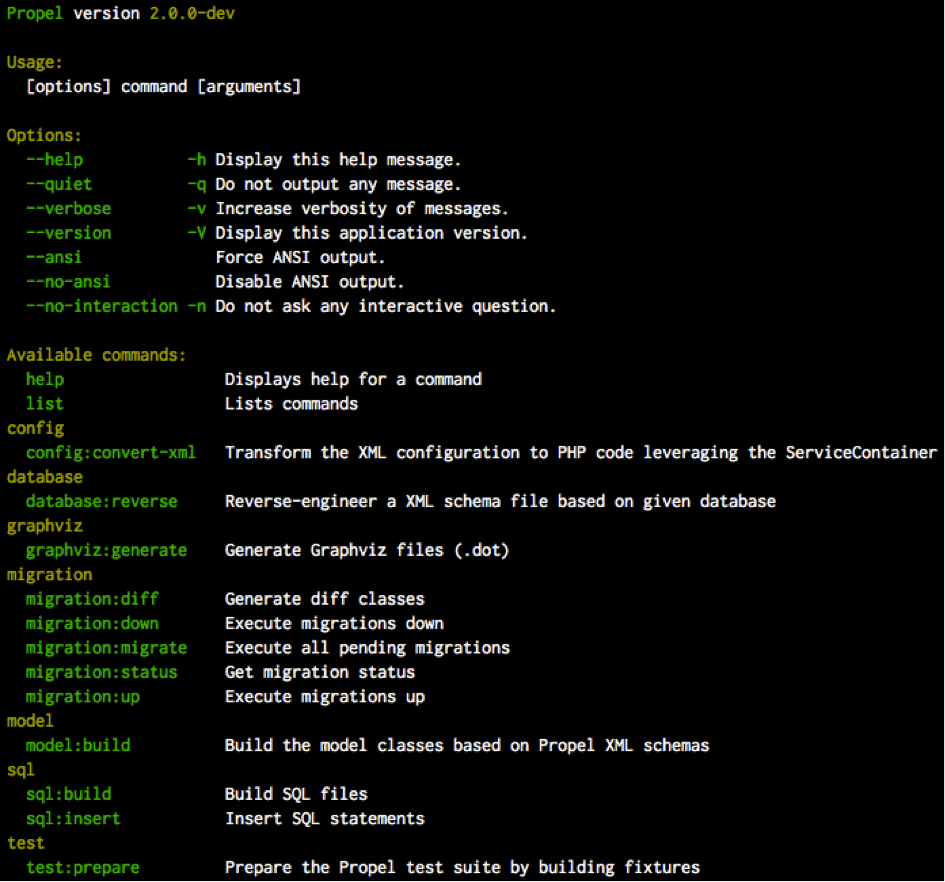Select the database:reverse command
This screenshot has width=945, height=882.
(102, 502)
